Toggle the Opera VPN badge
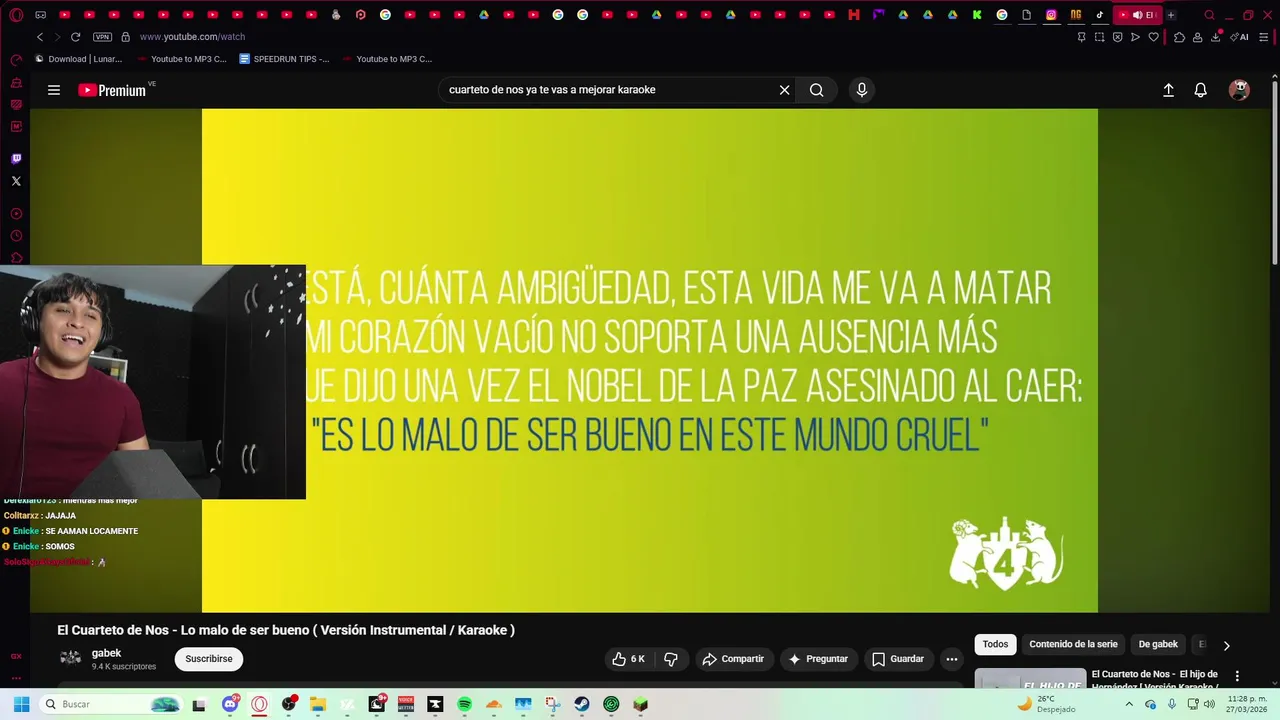Image resolution: width=1280 pixels, height=720 pixels. [102, 37]
